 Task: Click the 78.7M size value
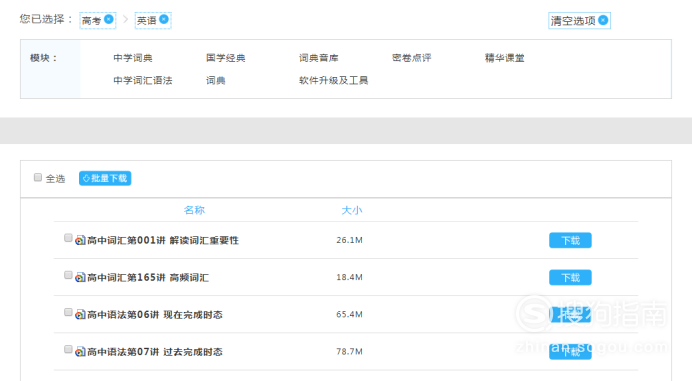(x=350, y=351)
